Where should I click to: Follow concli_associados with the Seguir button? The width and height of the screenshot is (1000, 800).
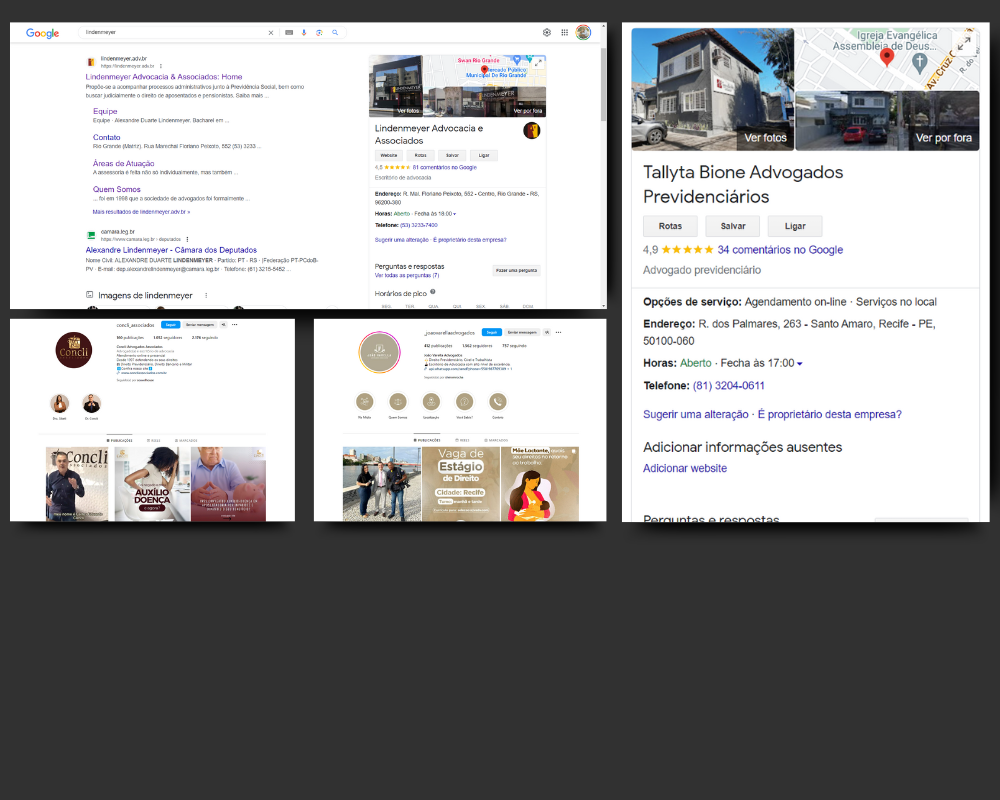pos(170,325)
